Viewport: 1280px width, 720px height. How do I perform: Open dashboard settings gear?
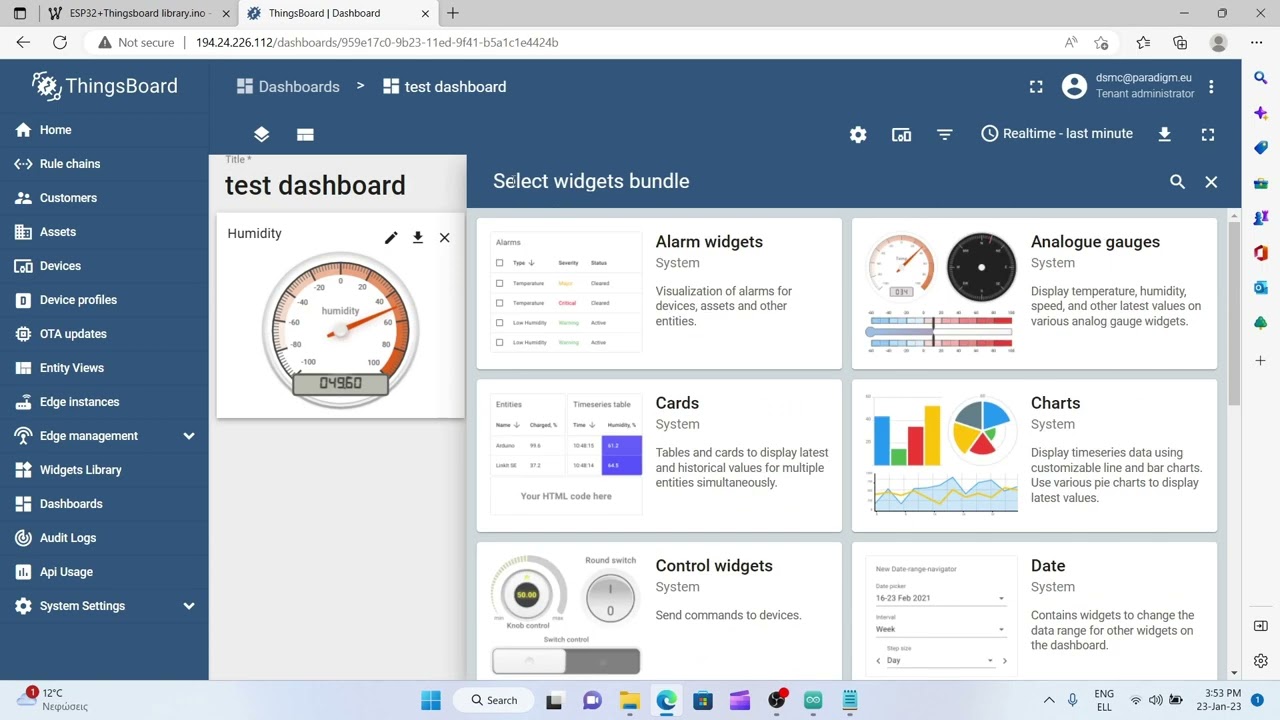click(858, 134)
